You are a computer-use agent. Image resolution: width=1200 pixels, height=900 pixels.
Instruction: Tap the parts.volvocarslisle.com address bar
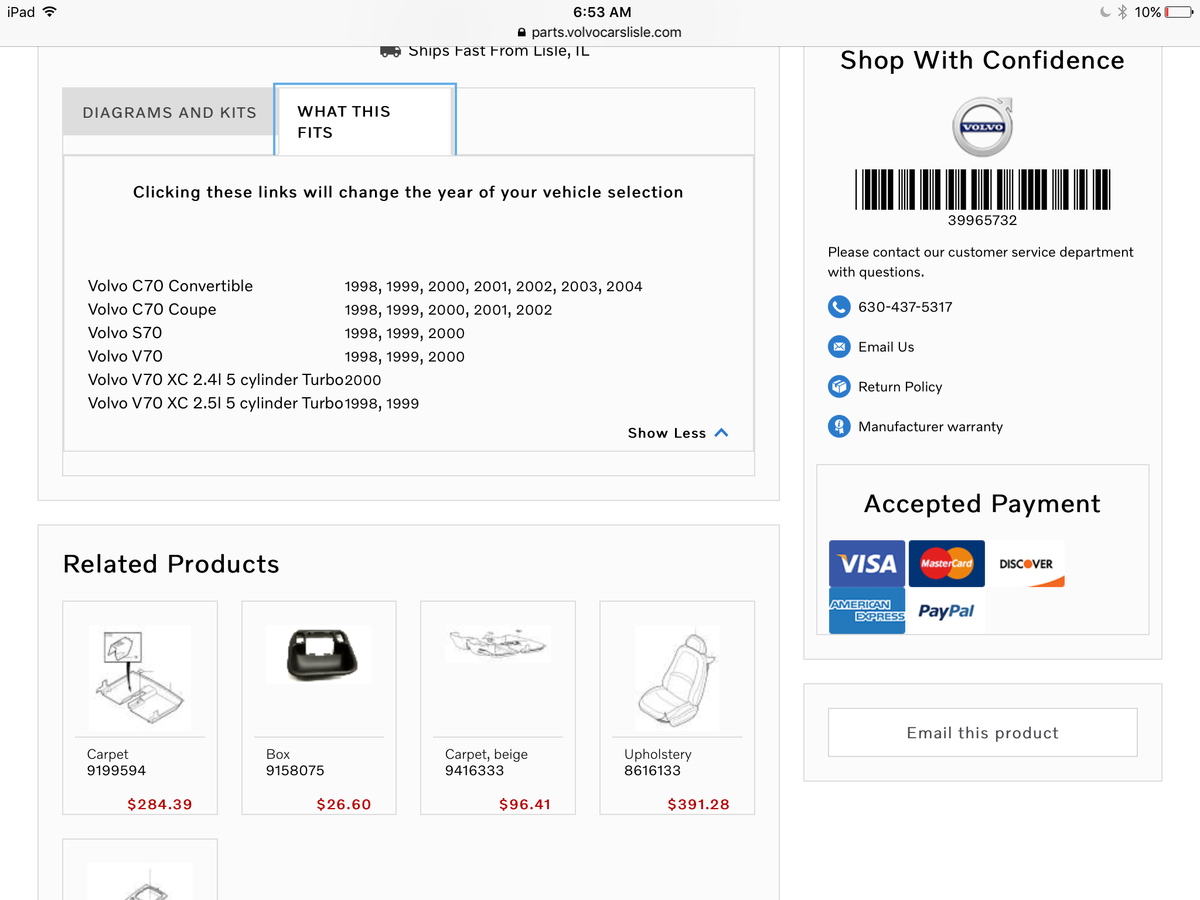click(x=600, y=32)
